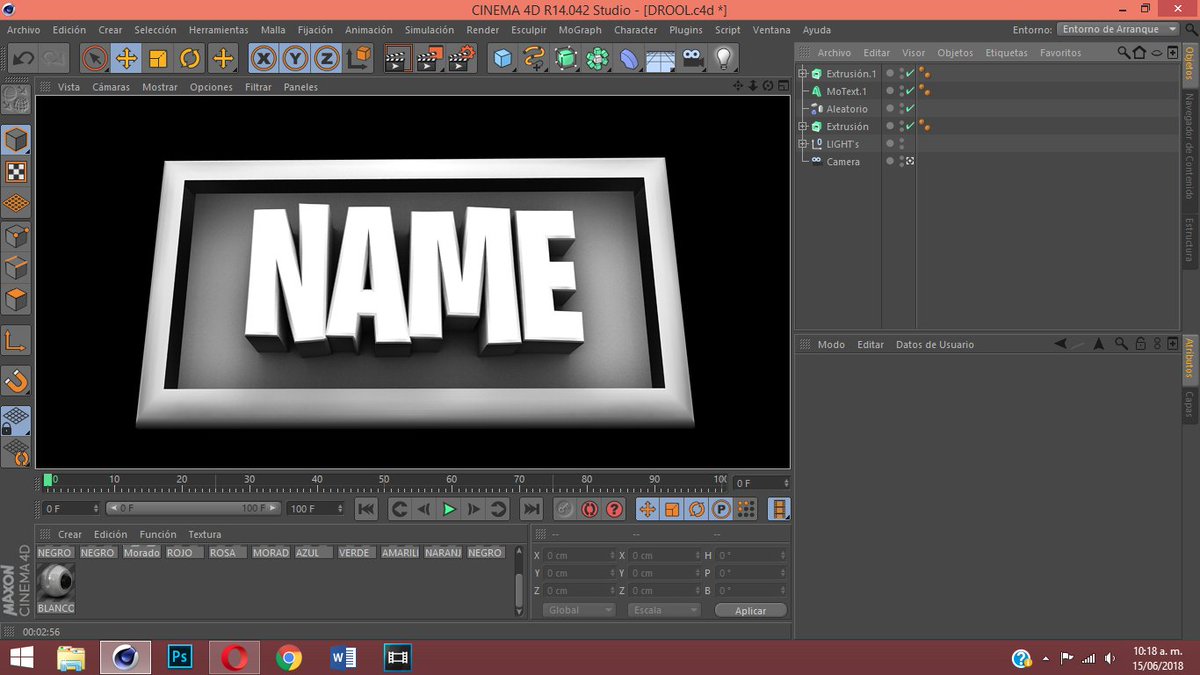Screen dimensions: 1200x675
Task: Click the Aplicar button
Action: 751,610
